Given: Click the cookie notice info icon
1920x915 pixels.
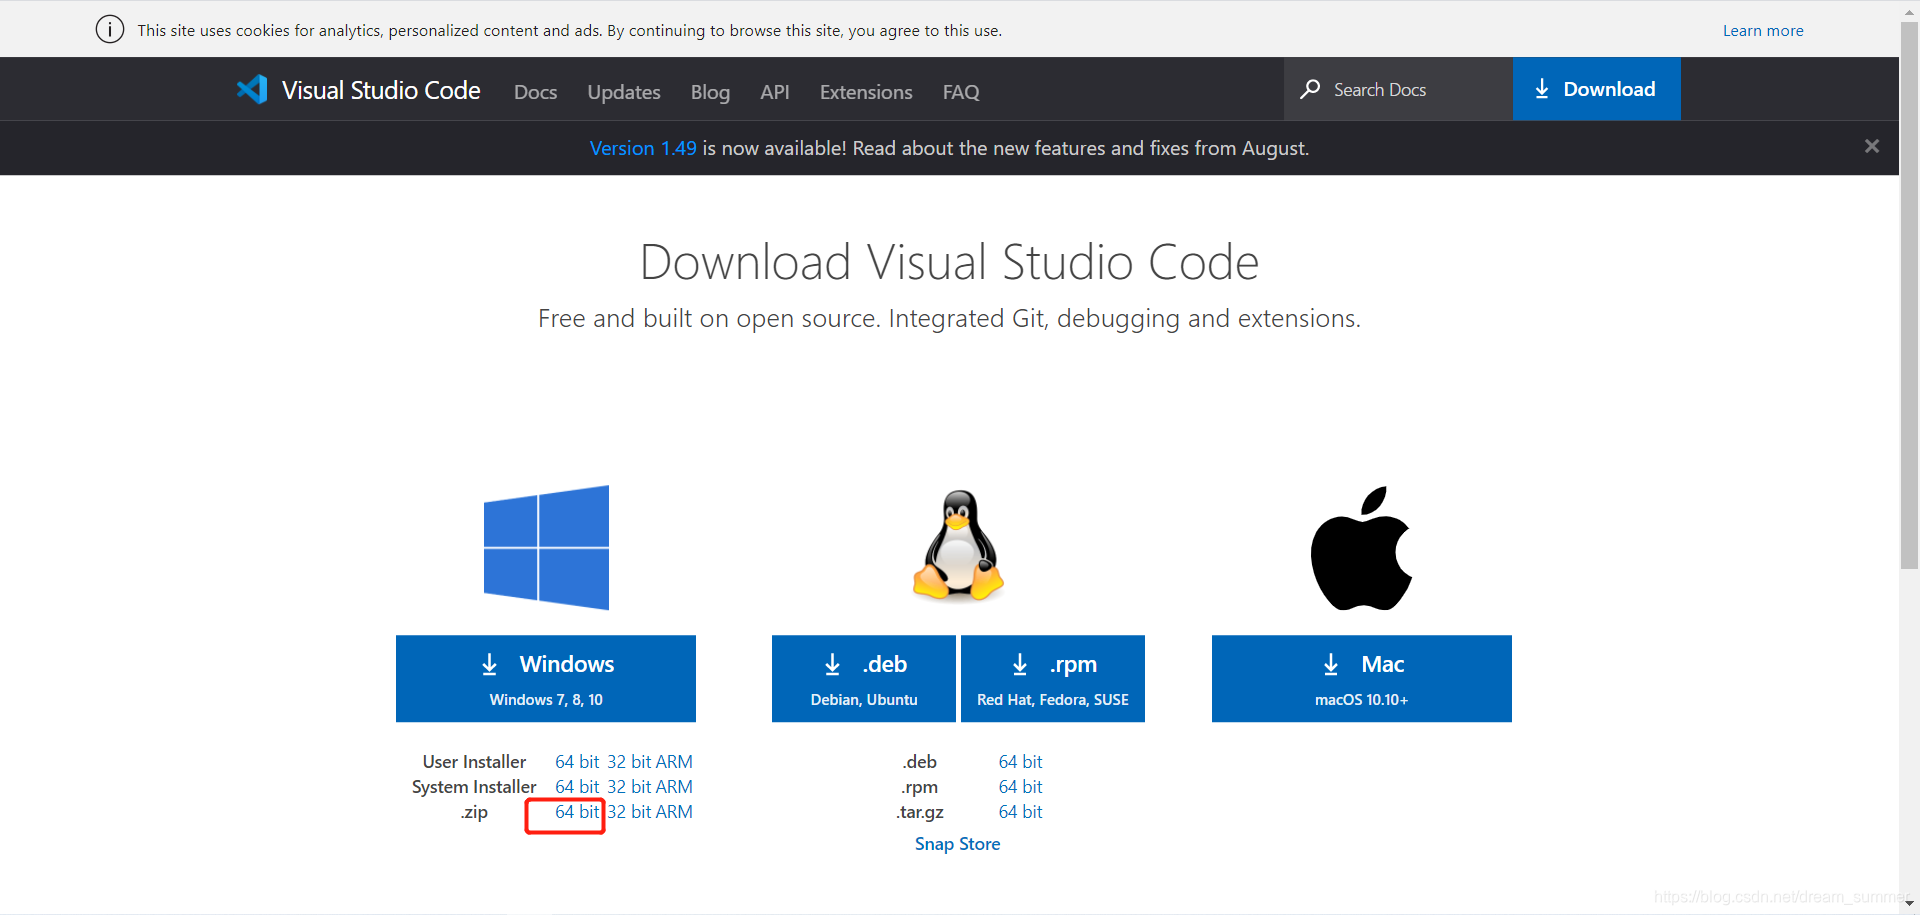Looking at the screenshot, I should [110, 30].
